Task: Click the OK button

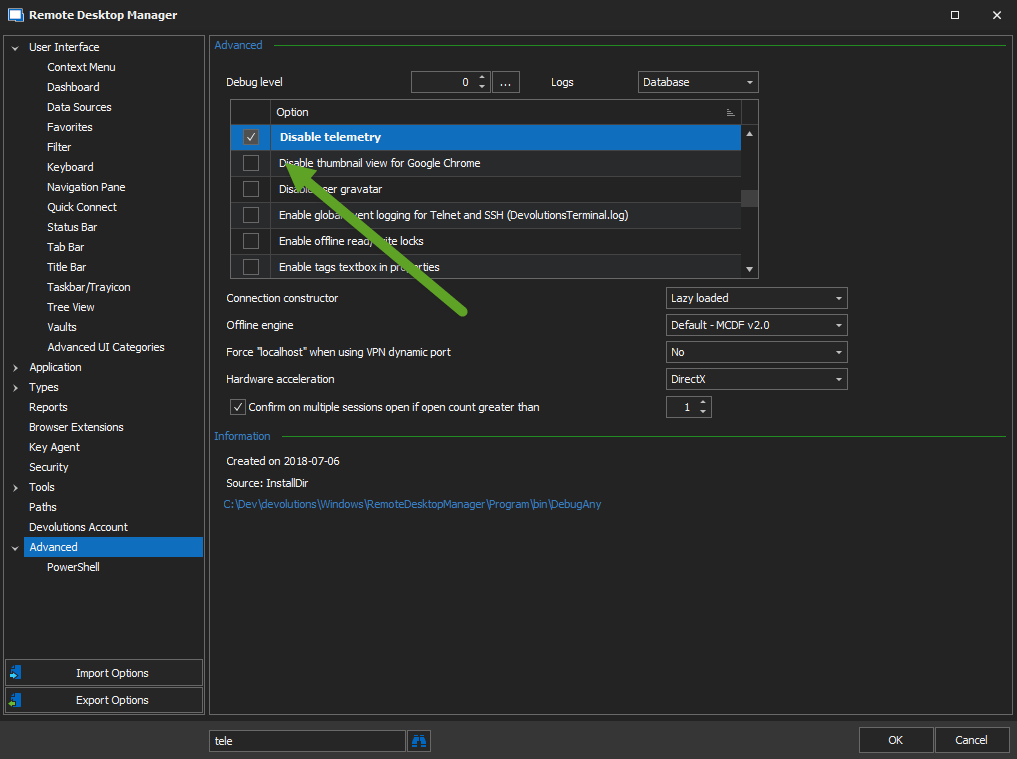Action: (896, 740)
